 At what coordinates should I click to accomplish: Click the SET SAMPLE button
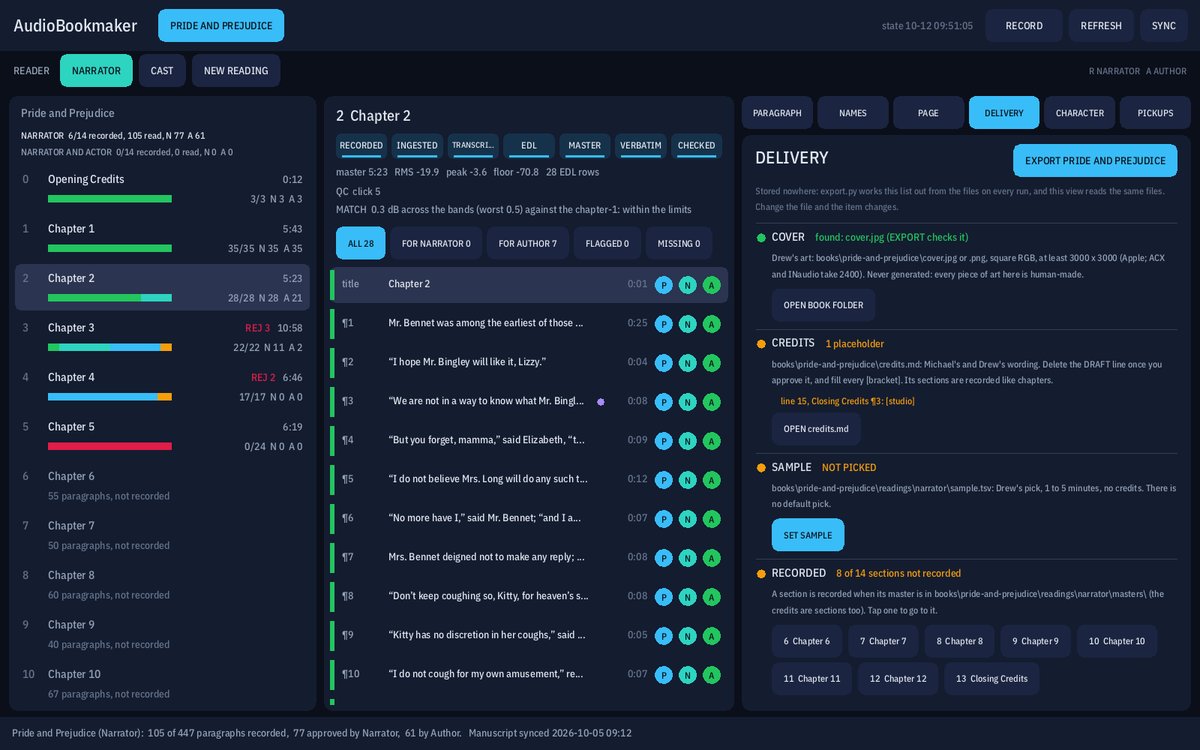click(808, 535)
